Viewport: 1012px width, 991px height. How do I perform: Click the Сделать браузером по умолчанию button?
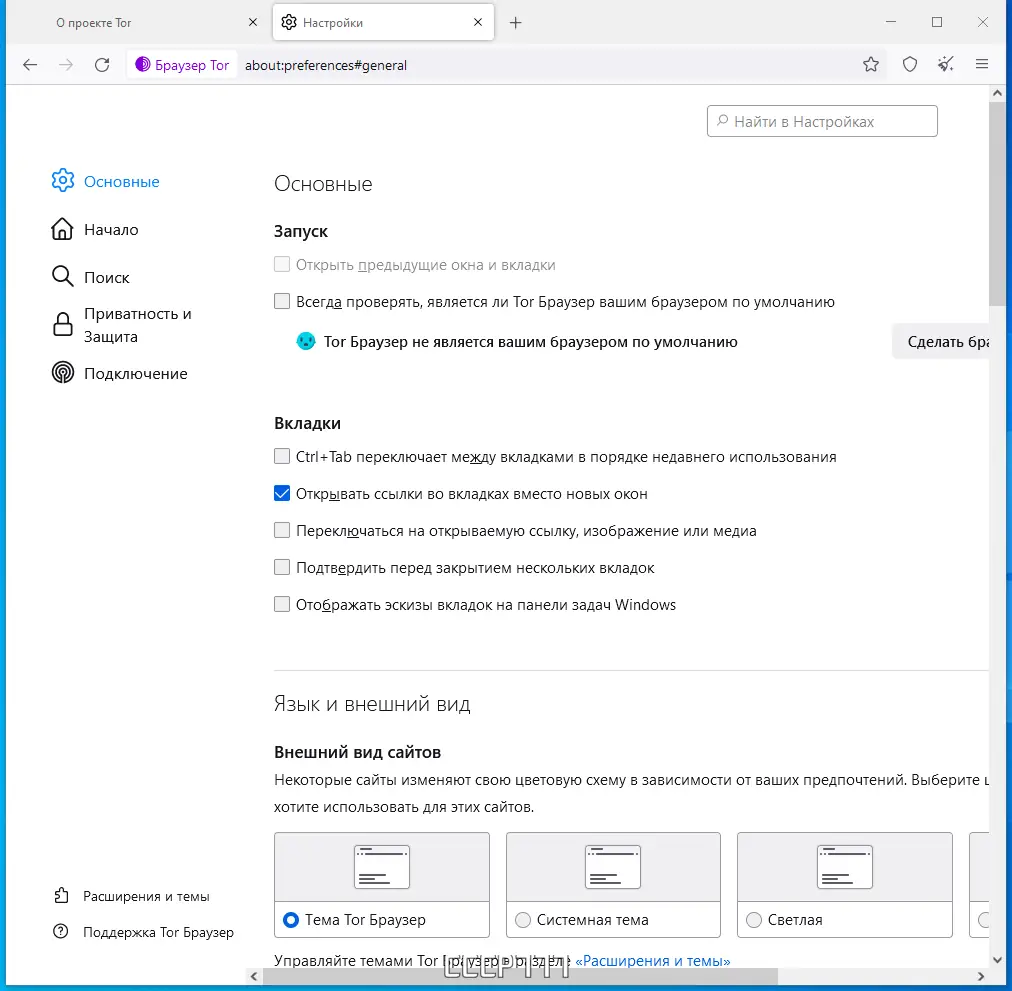click(x=950, y=341)
